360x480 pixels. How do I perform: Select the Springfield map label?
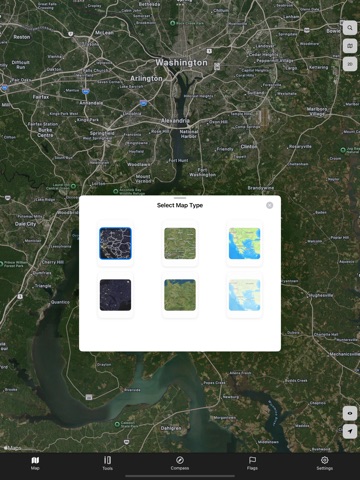(102, 133)
